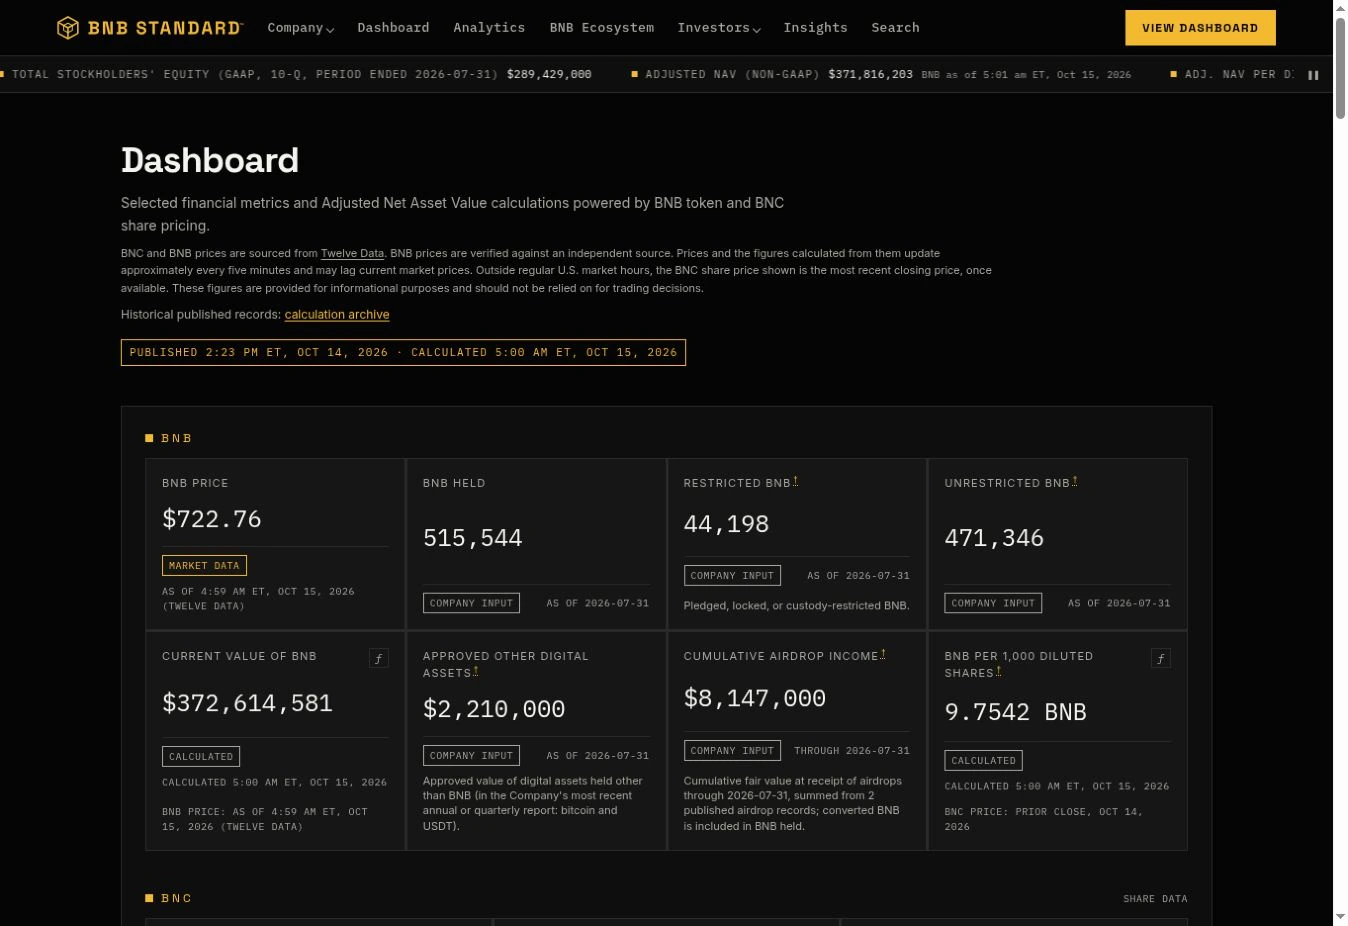The height and width of the screenshot is (926, 1348).
Task: Click the Dashboard page heading
Action: (210, 160)
